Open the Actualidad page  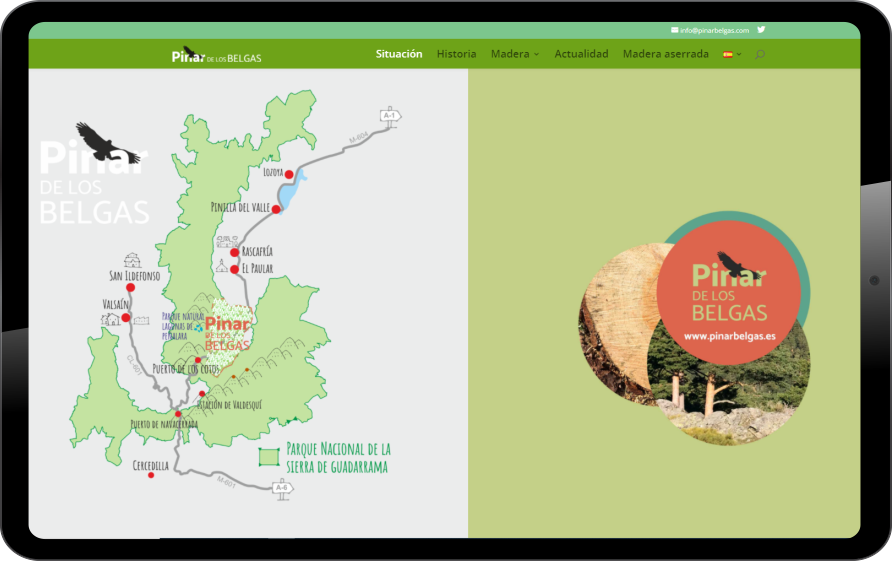pyautogui.click(x=581, y=54)
